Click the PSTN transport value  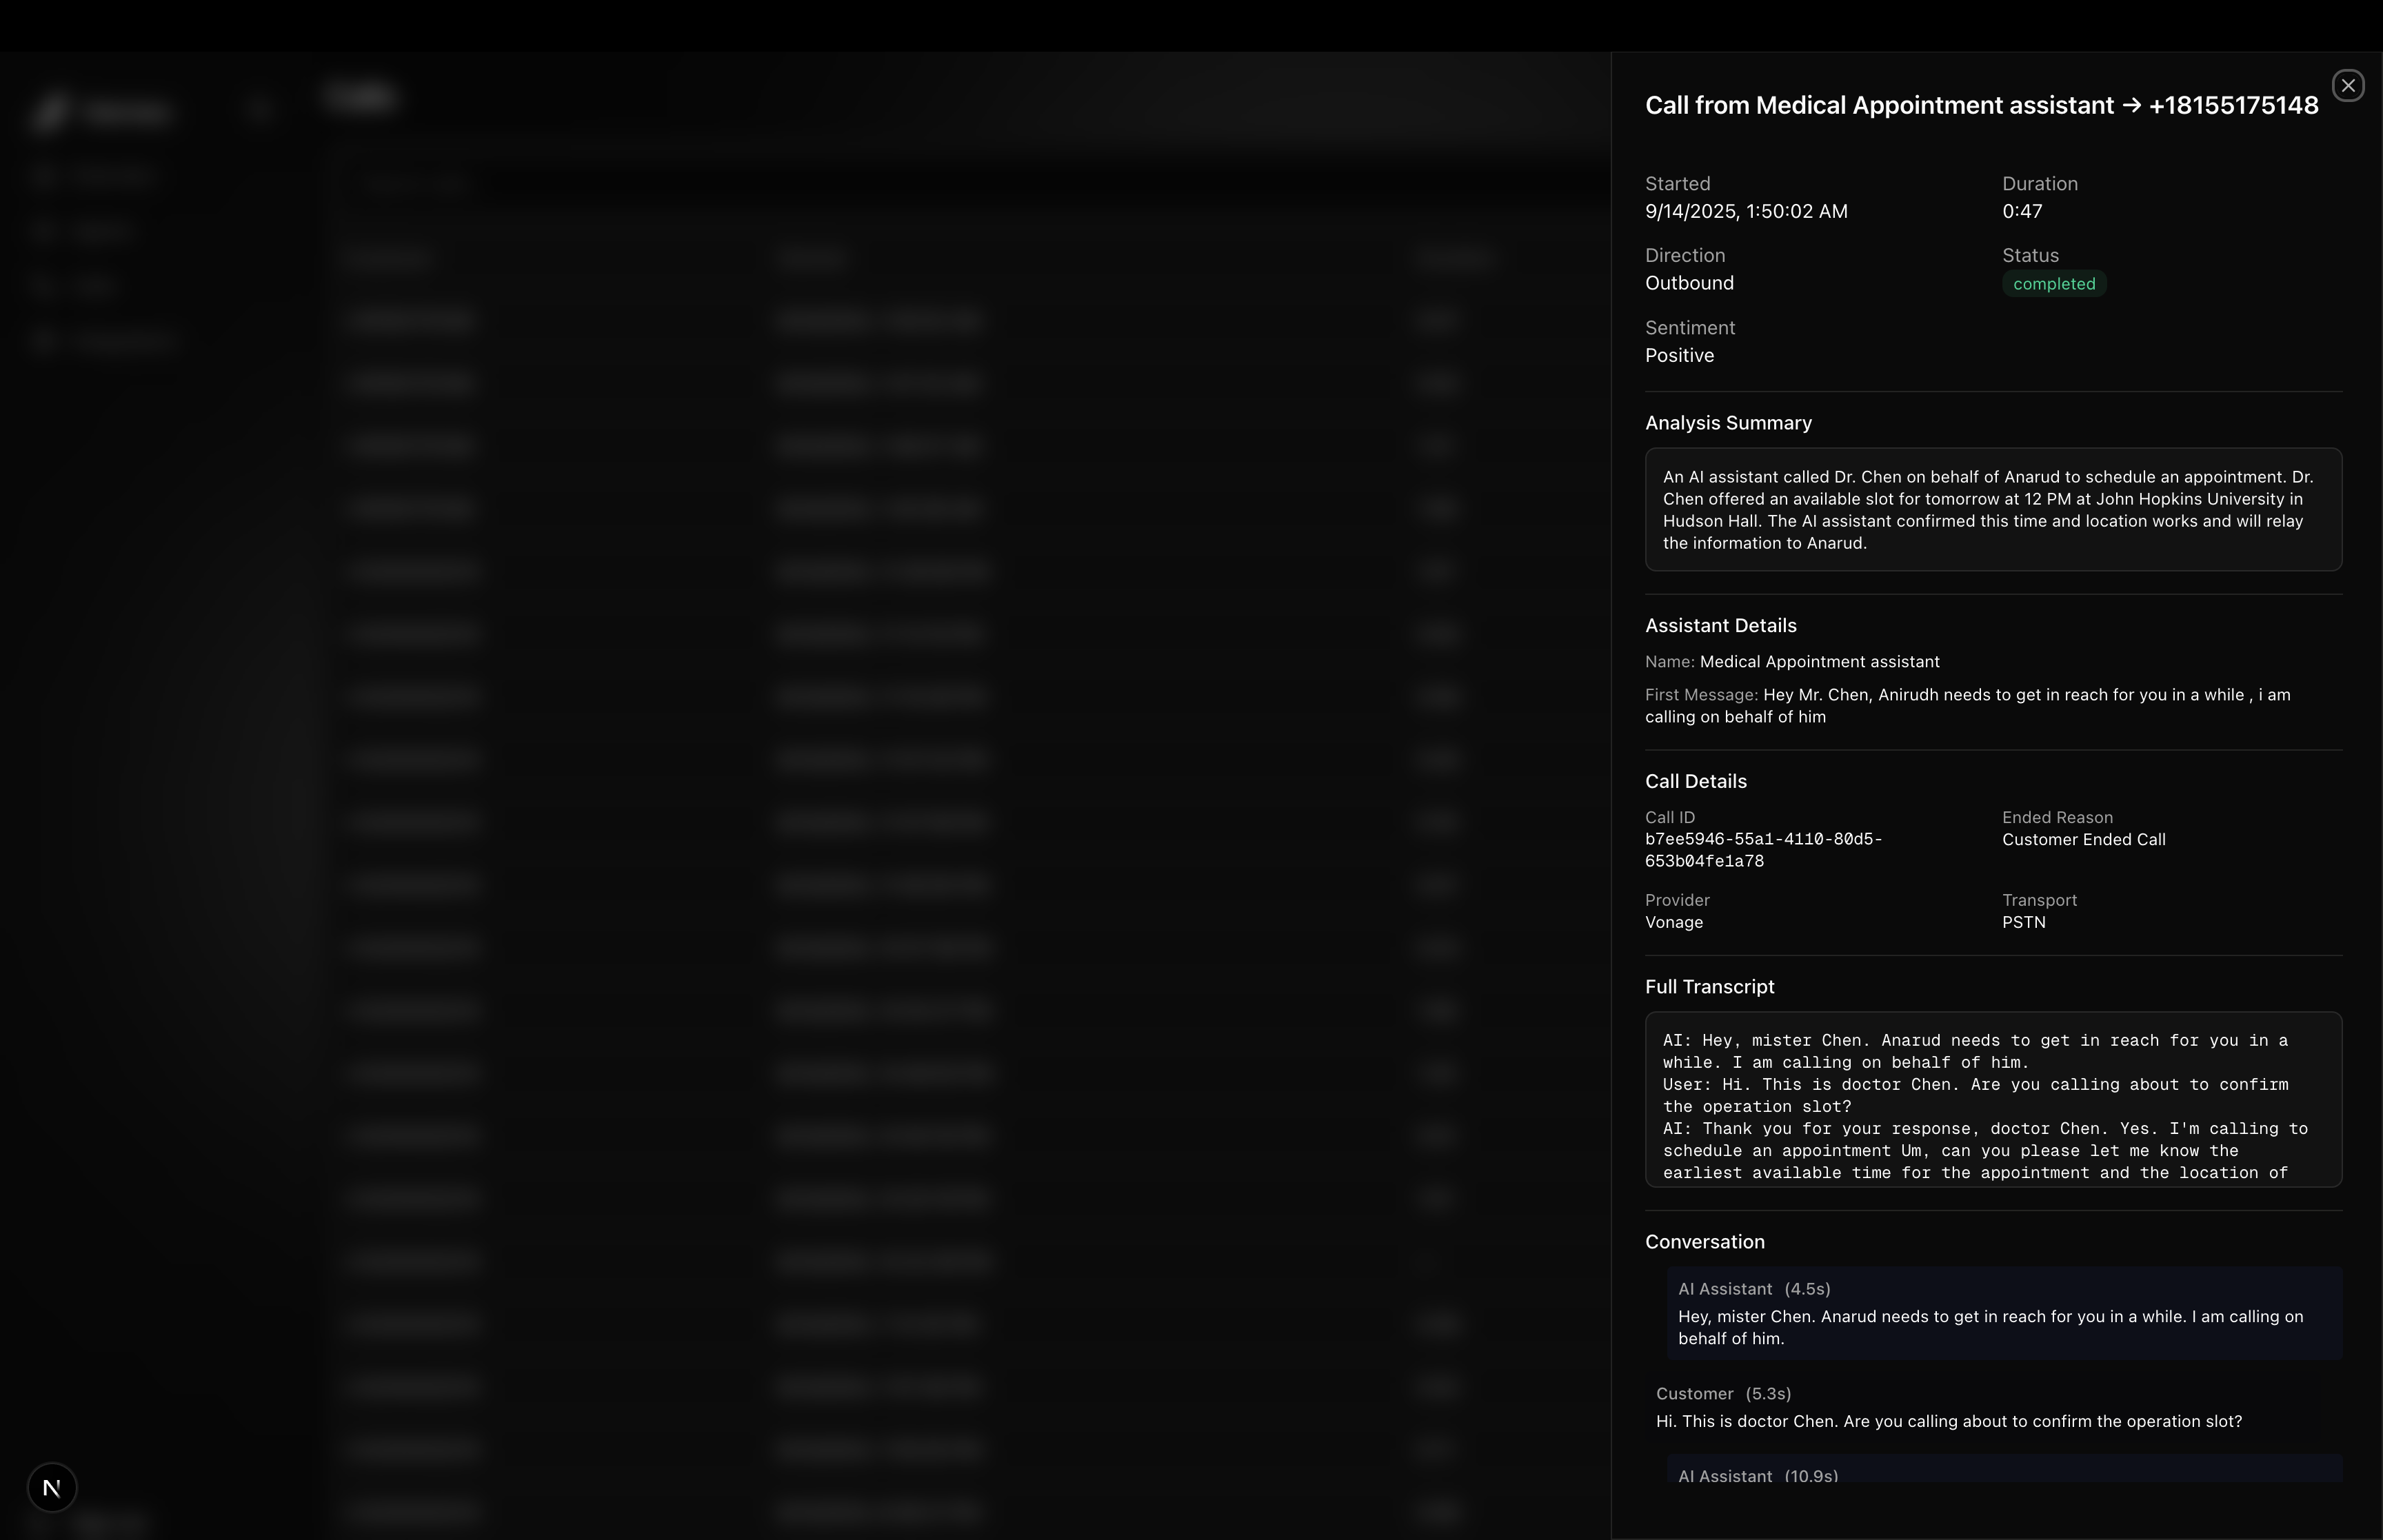pyautogui.click(x=2023, y=922)
